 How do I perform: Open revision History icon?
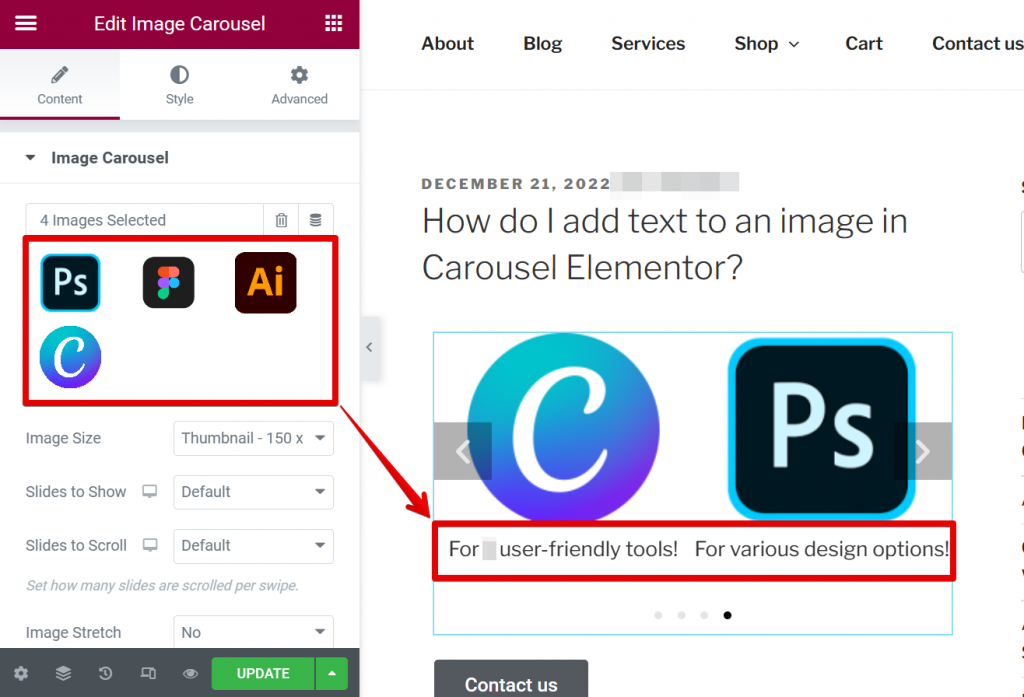click(105, 674)
